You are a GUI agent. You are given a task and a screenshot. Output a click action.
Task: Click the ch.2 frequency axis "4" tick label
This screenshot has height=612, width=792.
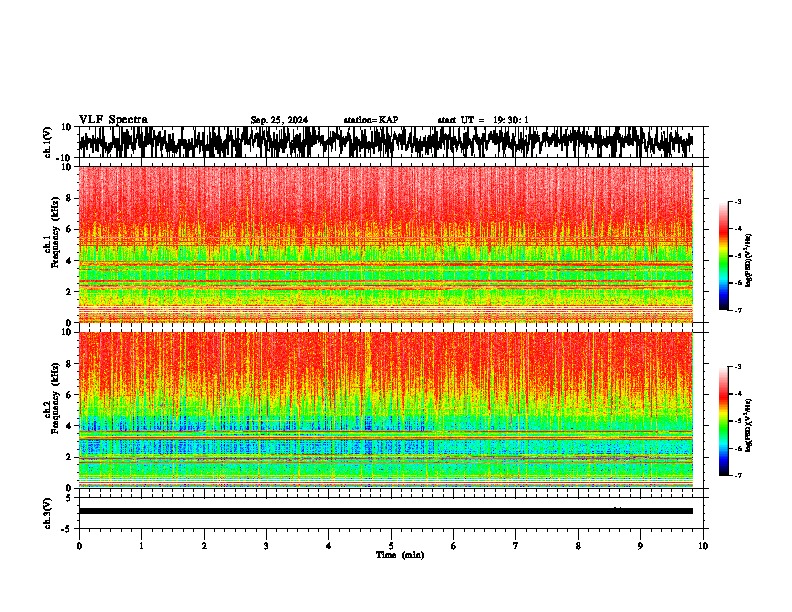pos(69,426)
